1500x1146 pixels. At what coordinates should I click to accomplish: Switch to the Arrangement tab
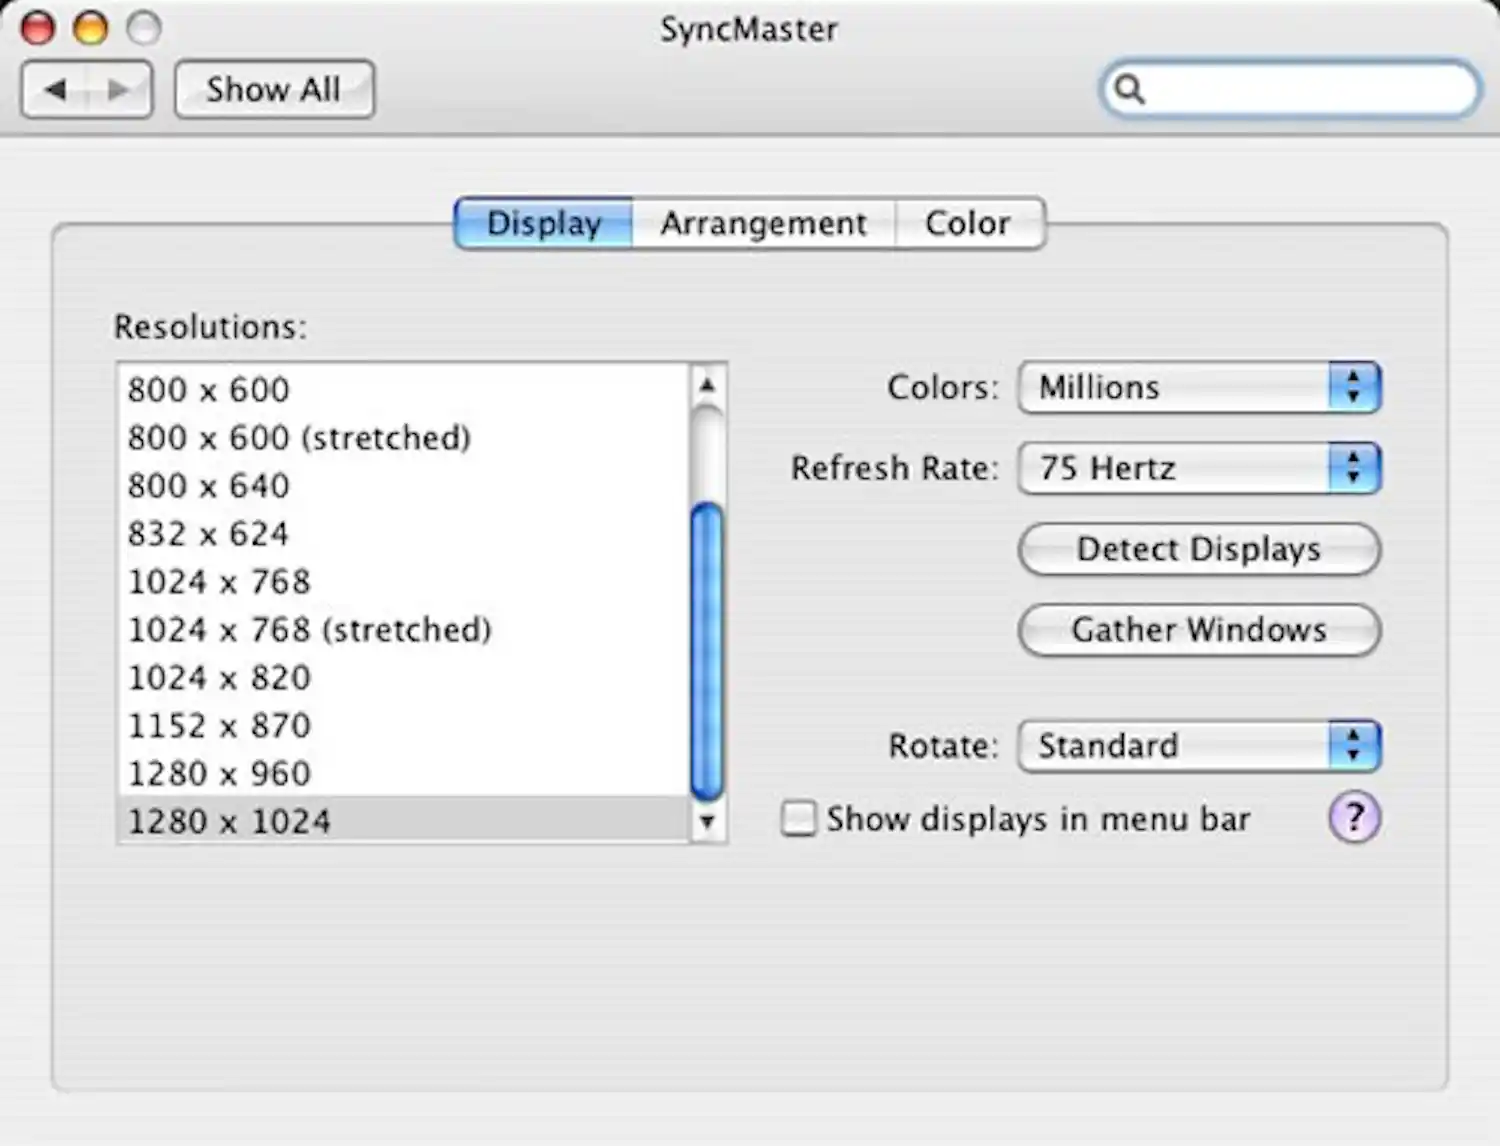763,223
